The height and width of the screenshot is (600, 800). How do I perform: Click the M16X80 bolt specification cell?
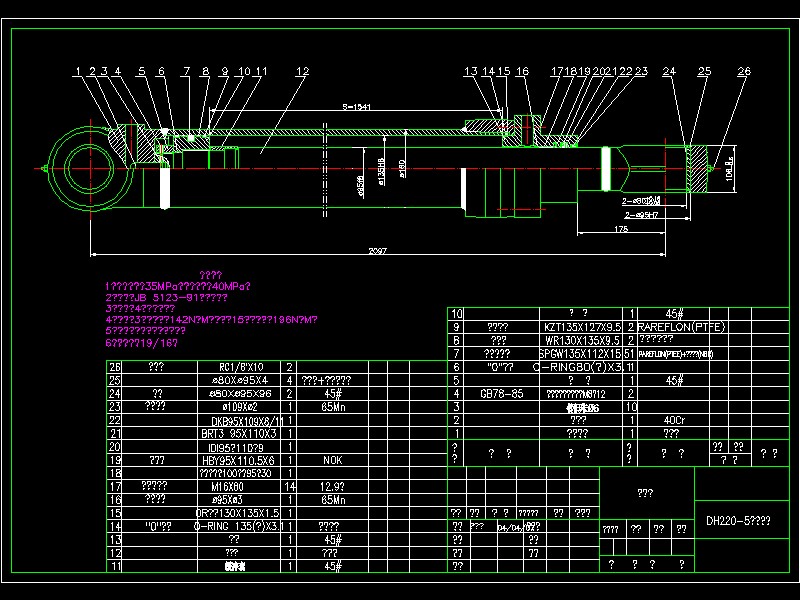click(230, 486)
